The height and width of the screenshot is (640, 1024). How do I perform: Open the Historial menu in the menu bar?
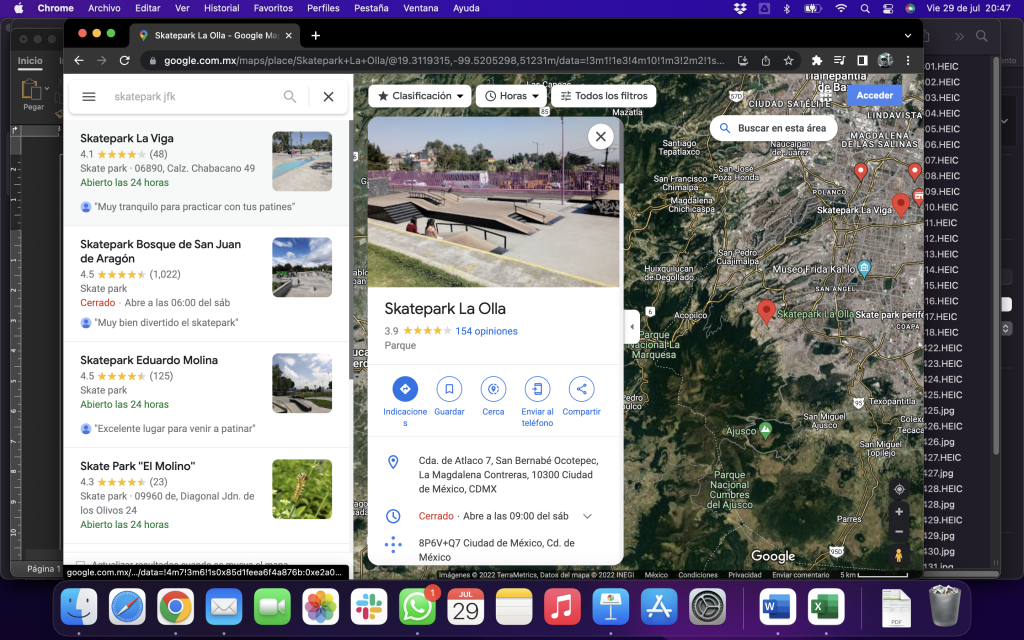tap(221, 8)
